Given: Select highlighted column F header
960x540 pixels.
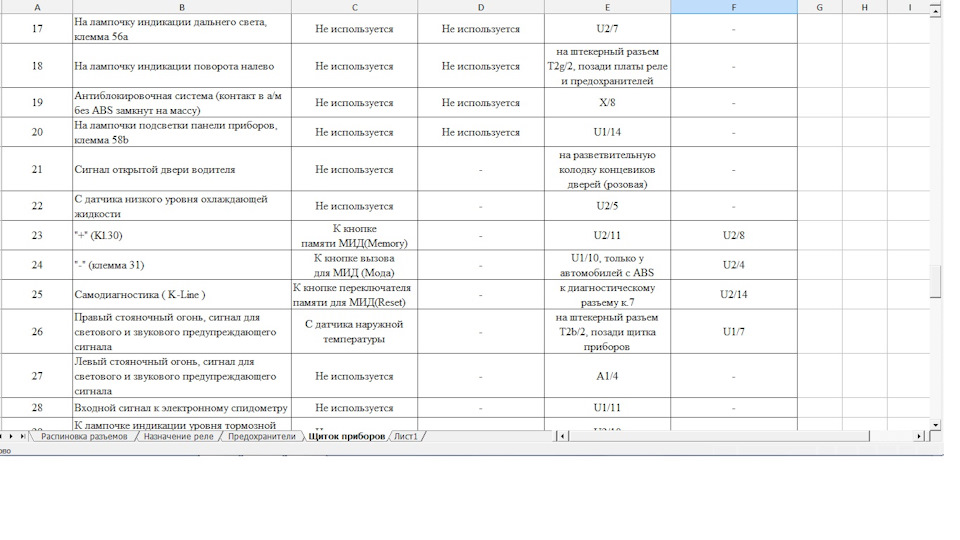Looking at the screenshot, I should coord(733,7).
